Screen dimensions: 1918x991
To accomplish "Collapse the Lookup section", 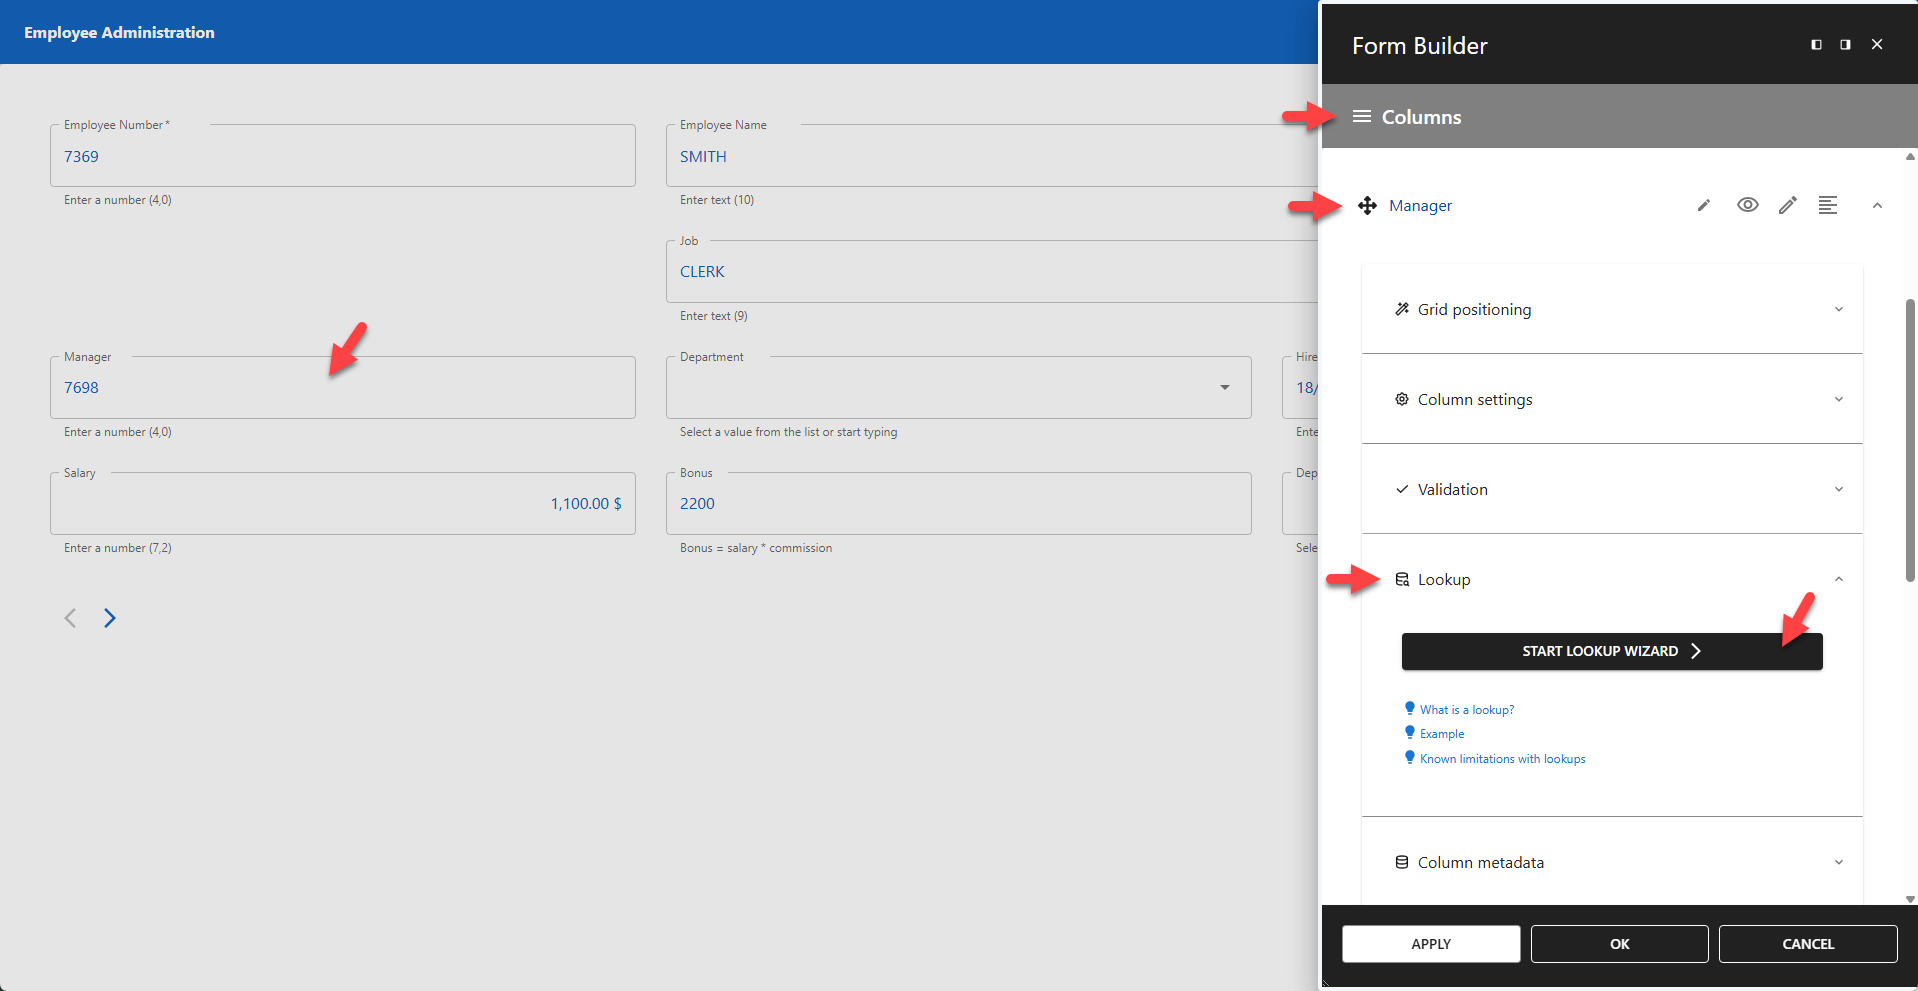I will (1838, 579).
